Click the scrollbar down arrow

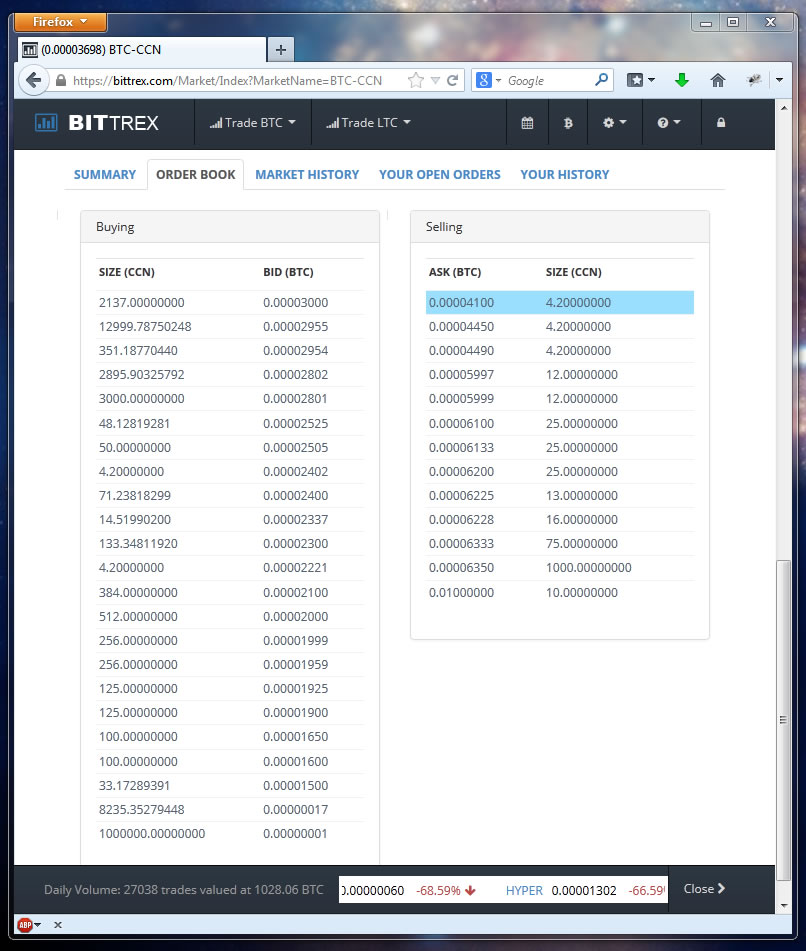tap(784, 906)
